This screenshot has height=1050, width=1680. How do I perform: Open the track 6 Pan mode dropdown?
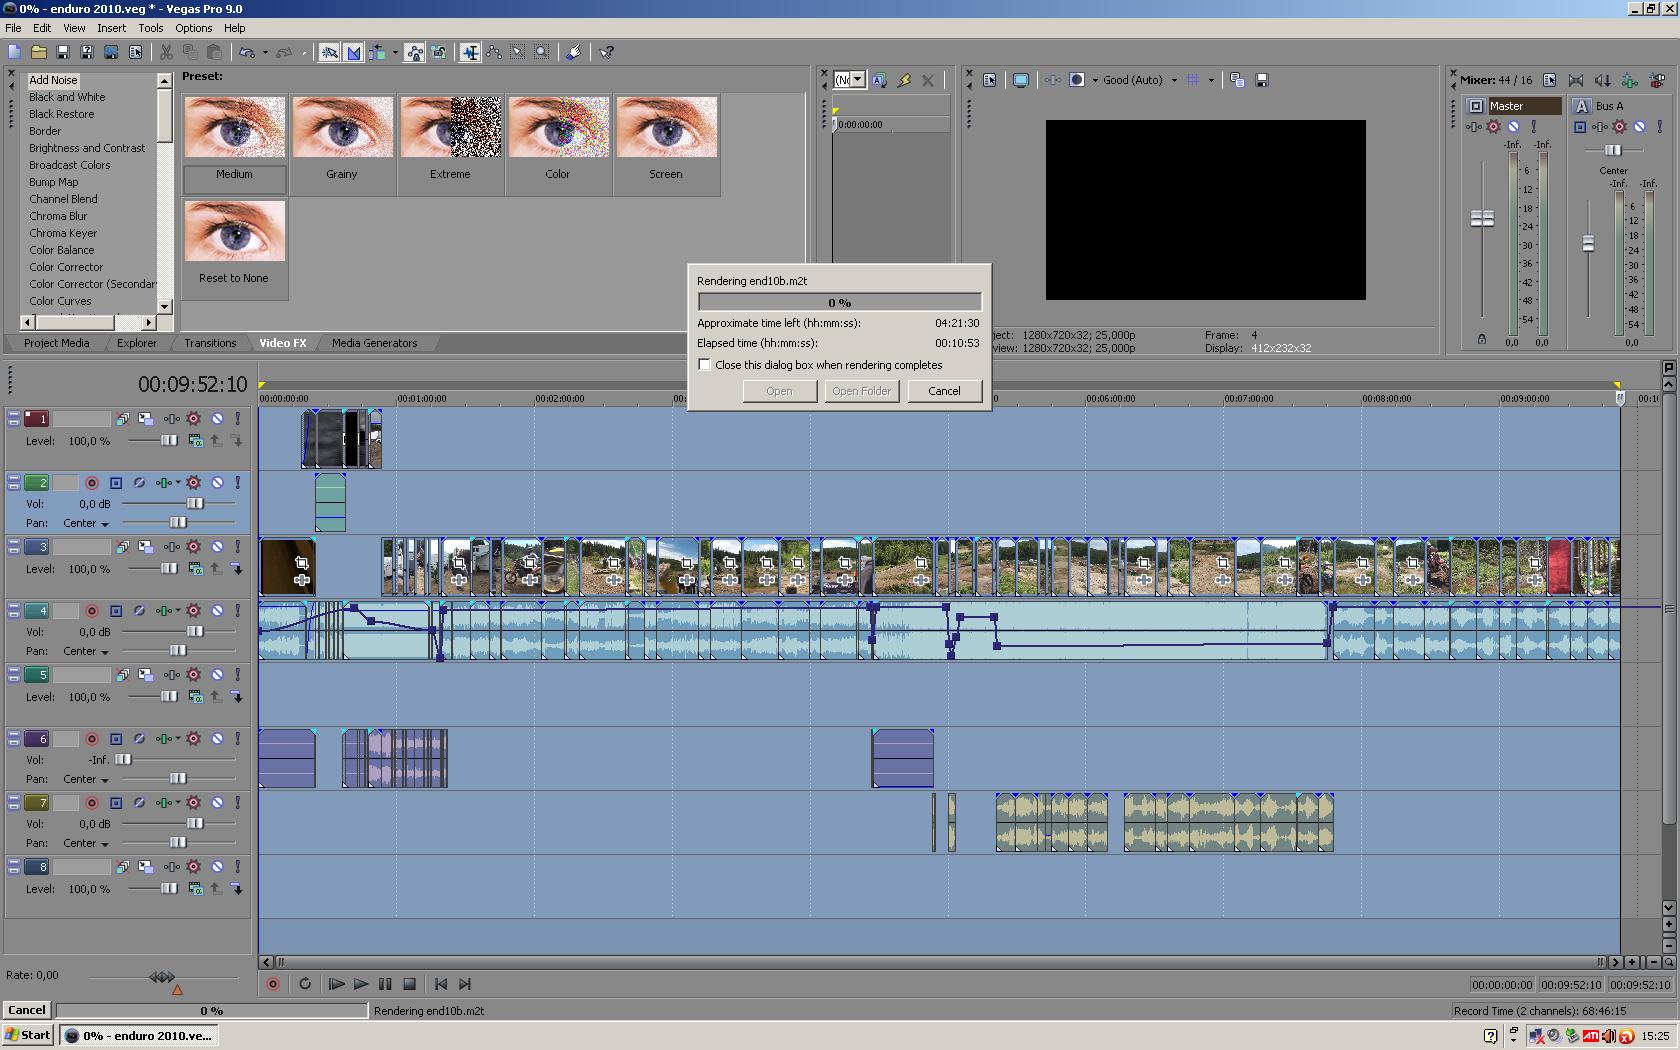pos(104,780)
